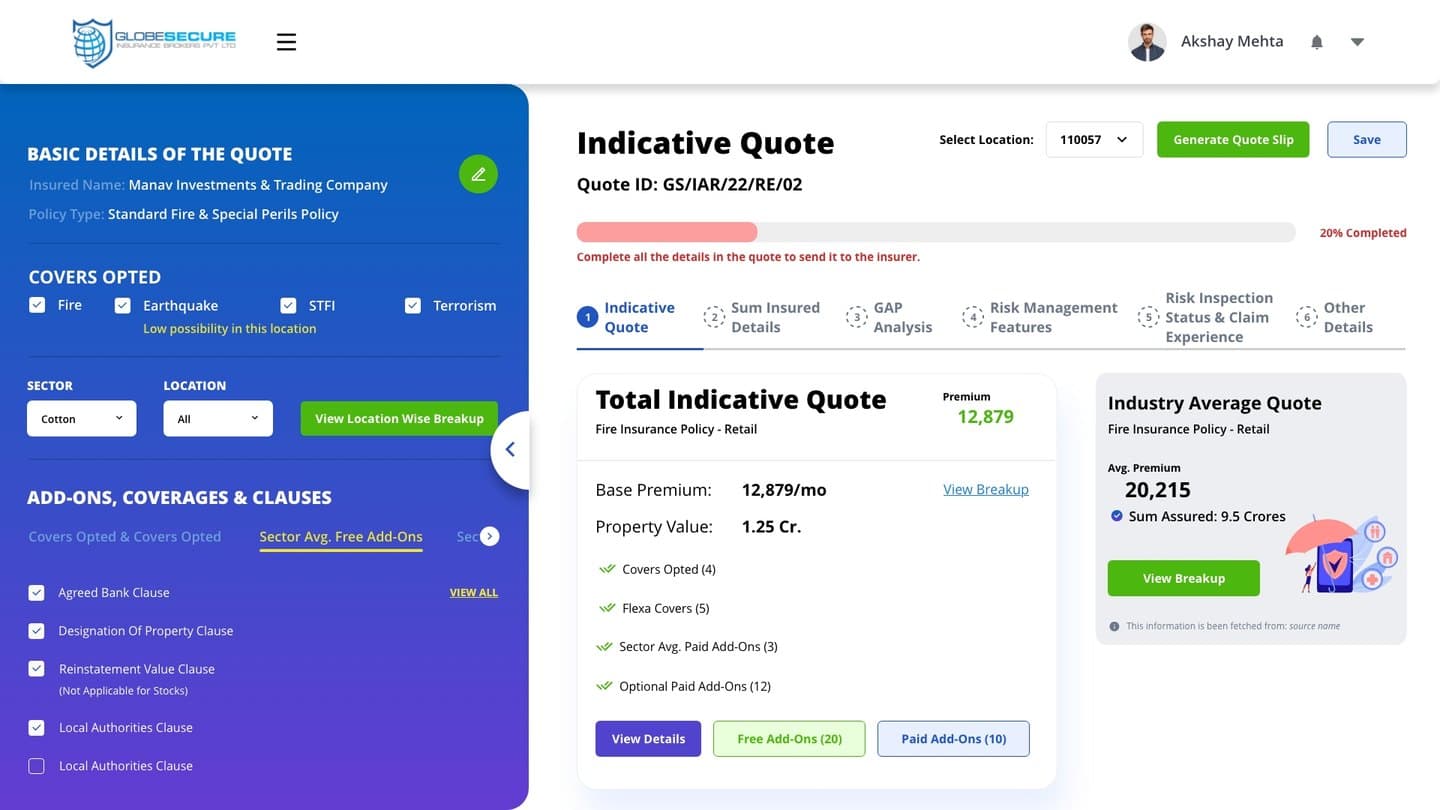The image size is (1440, 810).
Task: Click the Generate Quote Slip button
Action: [1233, 140]
